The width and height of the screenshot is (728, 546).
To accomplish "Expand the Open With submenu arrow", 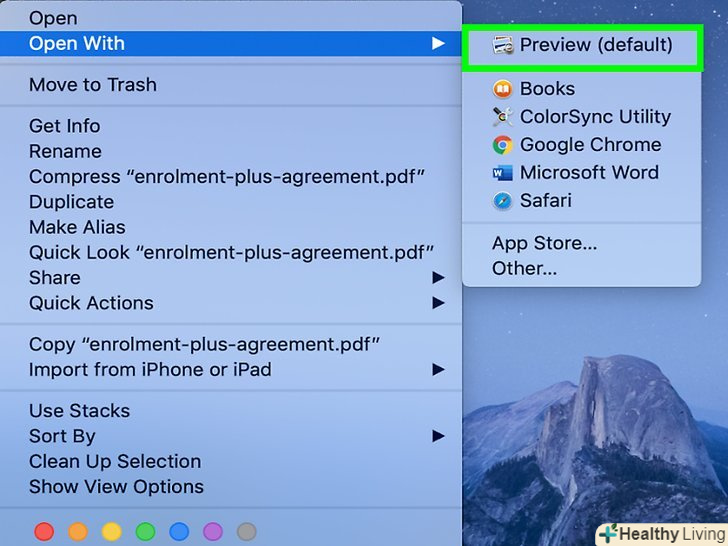I will 438,44.
